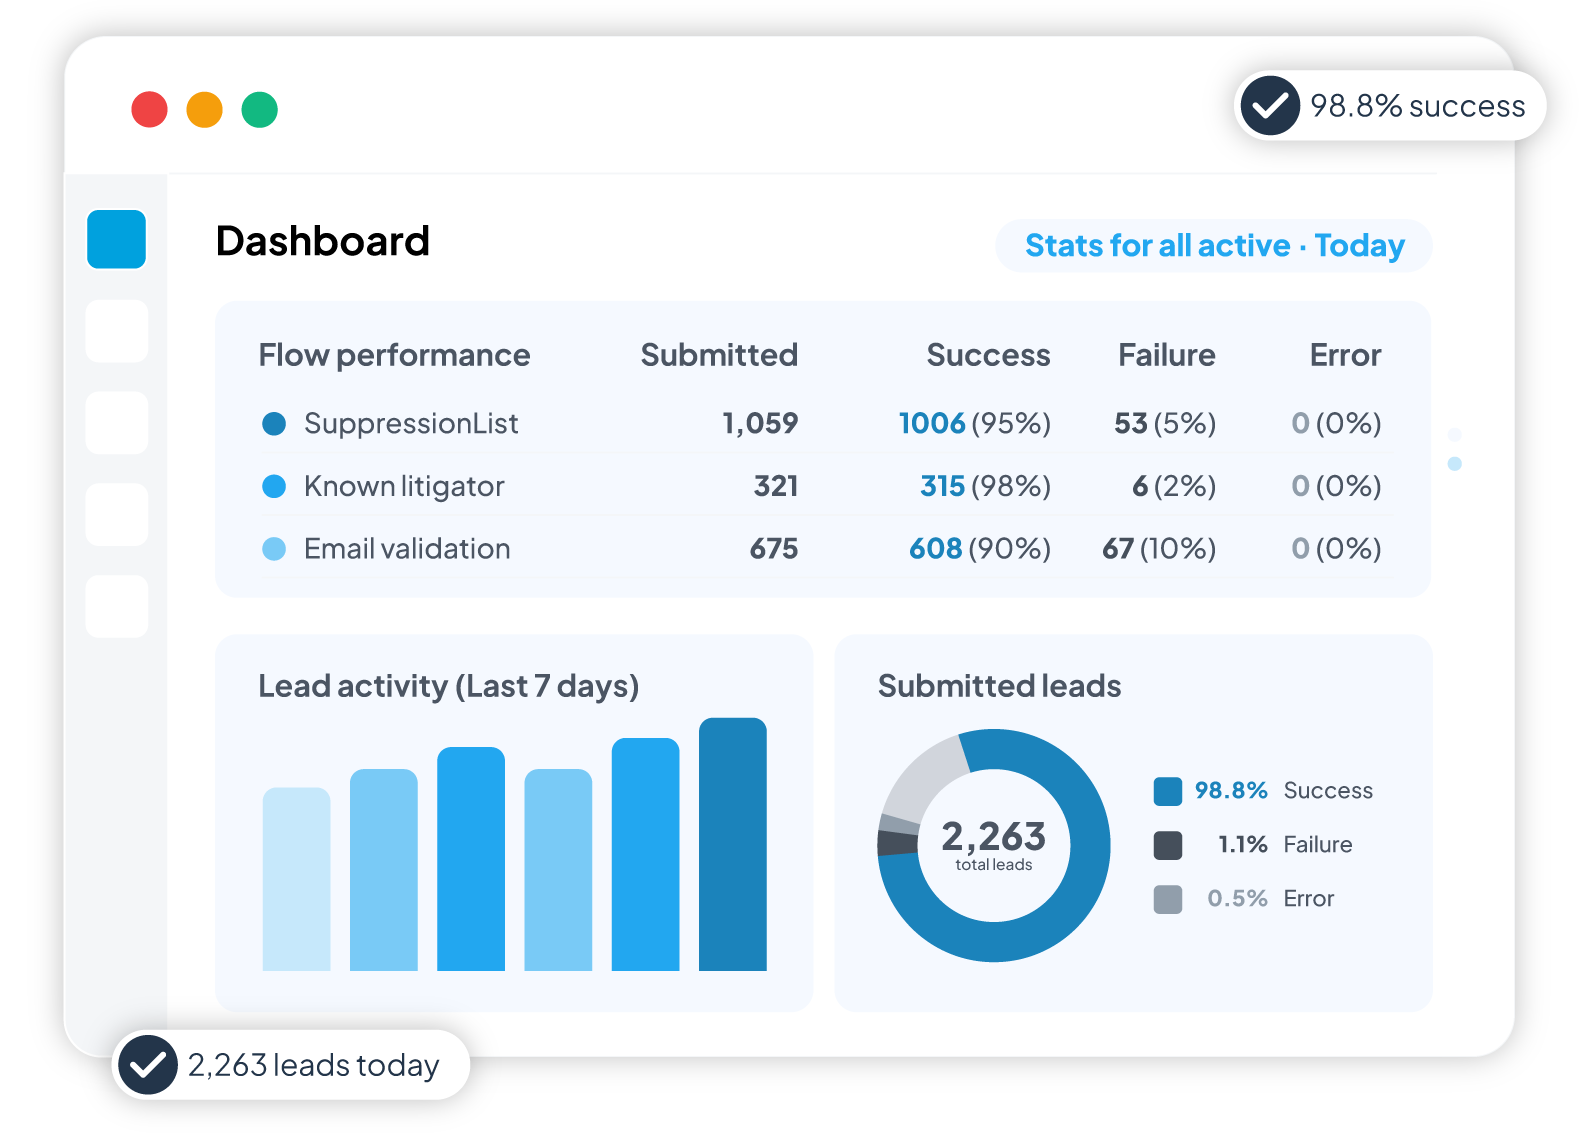Click the tallest dark-blue bar in Lead activity

pos(732,844)
